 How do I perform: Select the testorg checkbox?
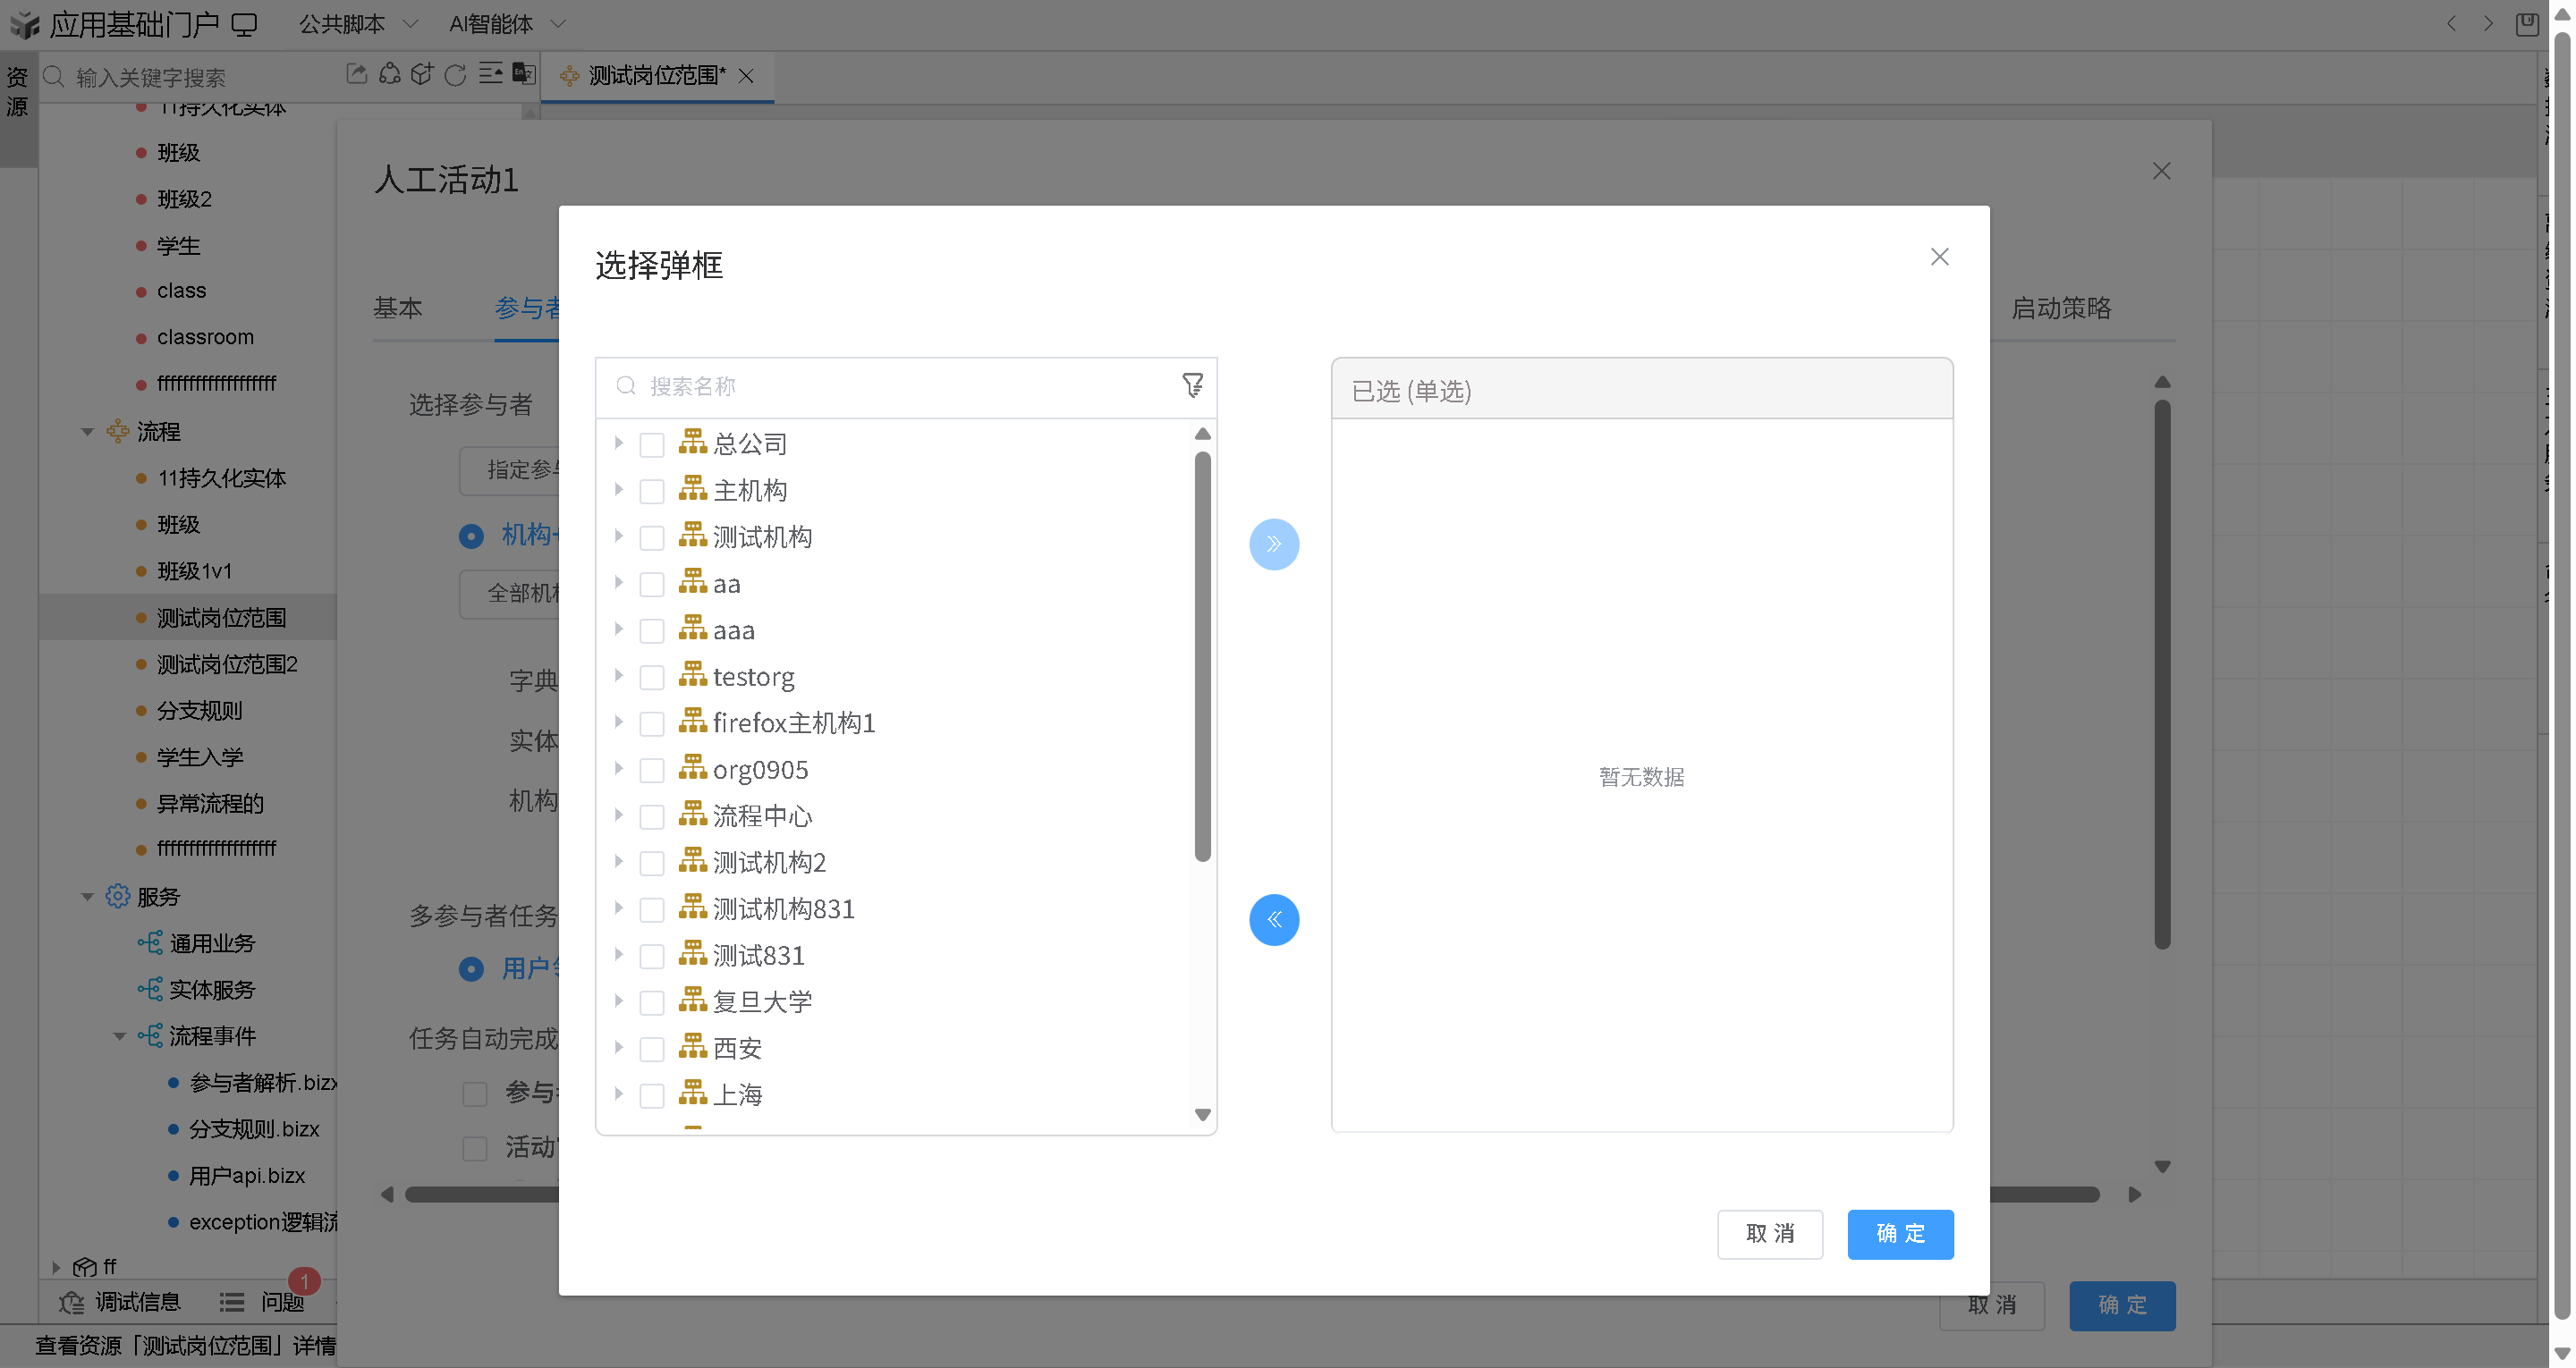tap(651, 677)
